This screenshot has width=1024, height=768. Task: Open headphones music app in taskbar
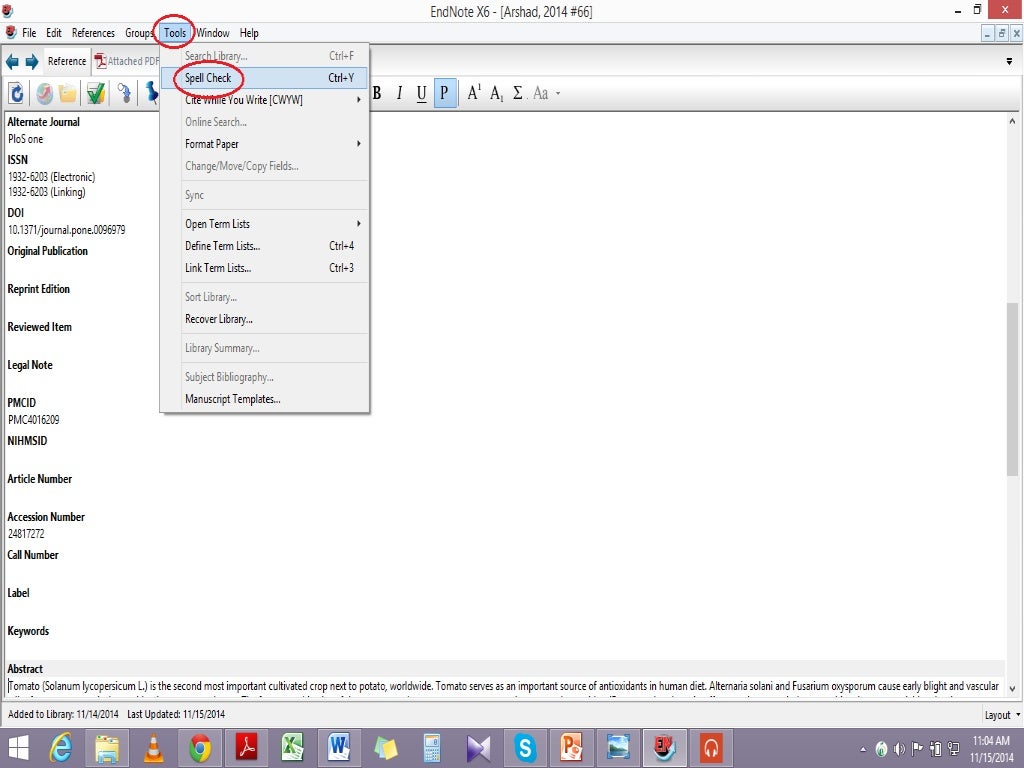coord(711,748)
